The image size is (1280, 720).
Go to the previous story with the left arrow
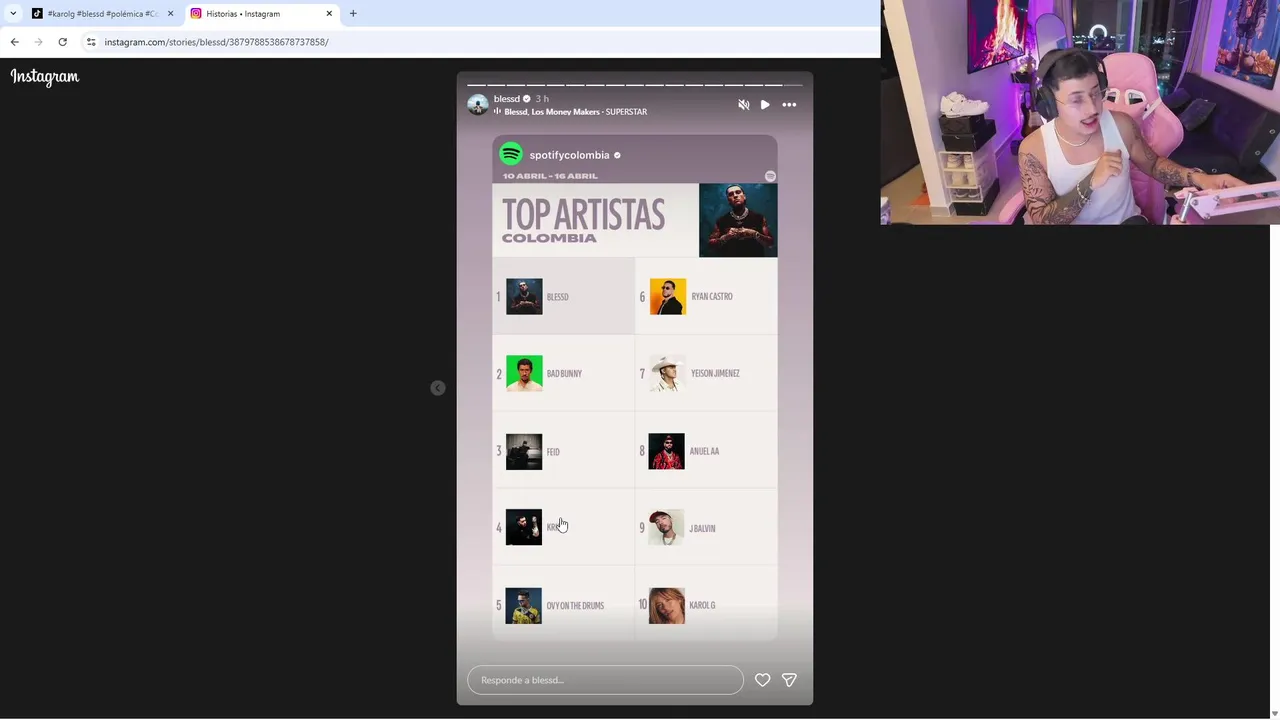pyautogui.click(x=438, y=388)
